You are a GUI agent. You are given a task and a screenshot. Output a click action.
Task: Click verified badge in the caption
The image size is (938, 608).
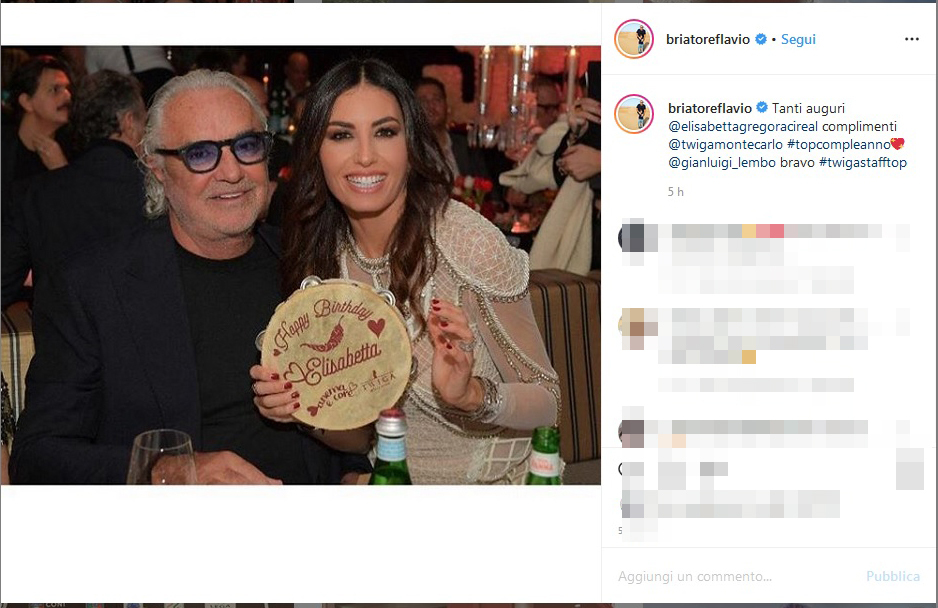point(762,107)
